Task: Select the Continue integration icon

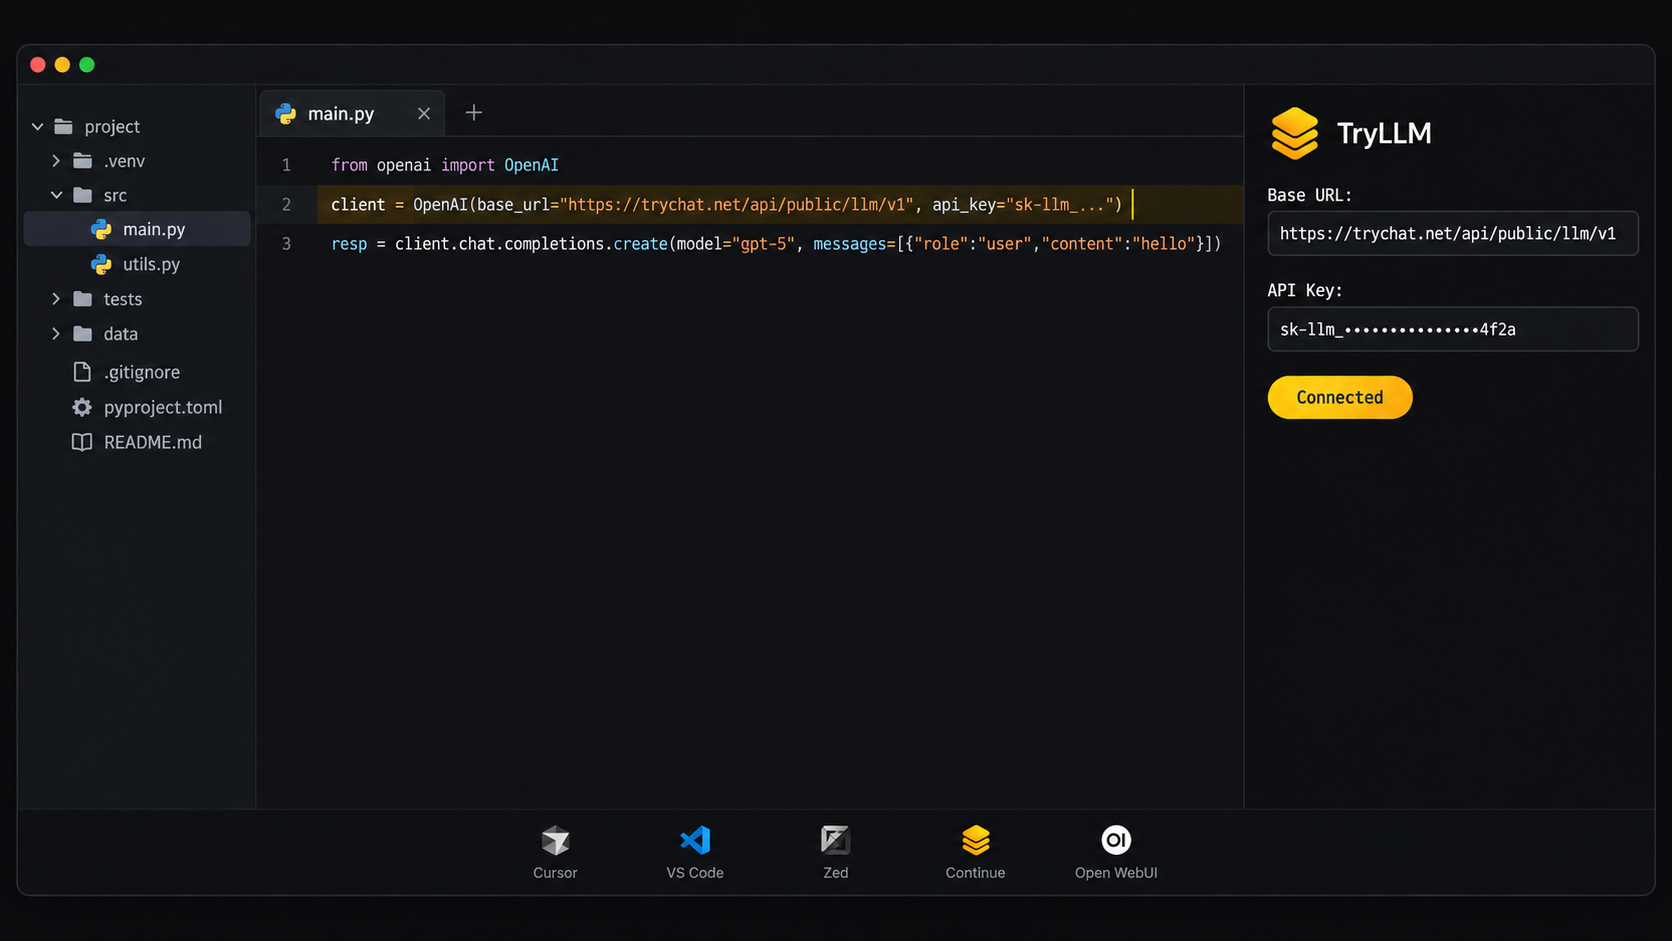Action: [x=975, y=840]
